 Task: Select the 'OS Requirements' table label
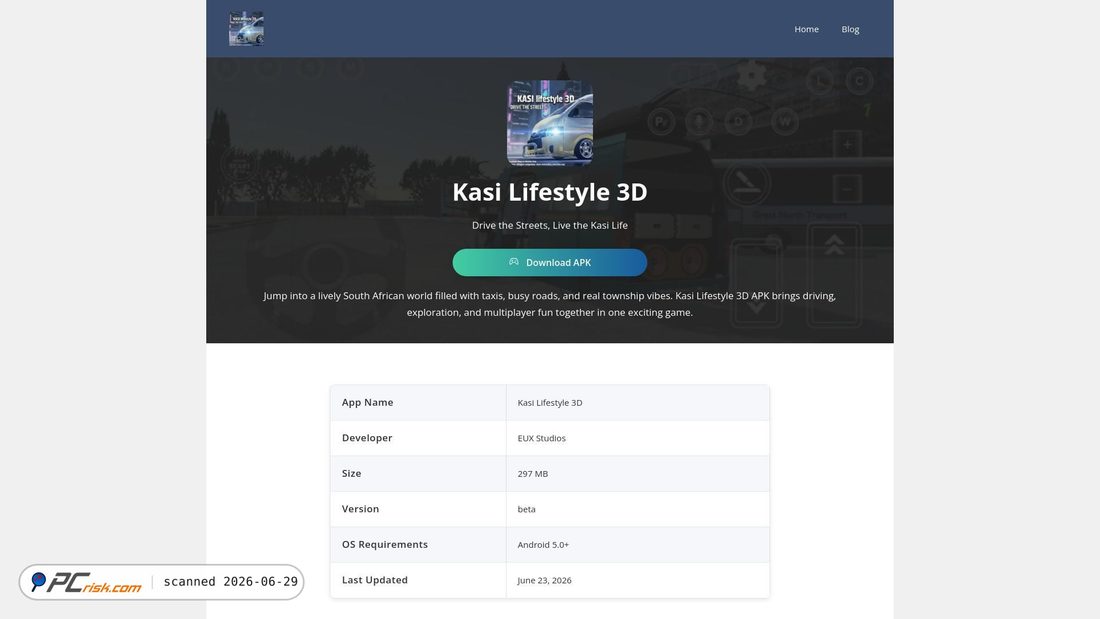coord(384,545)
